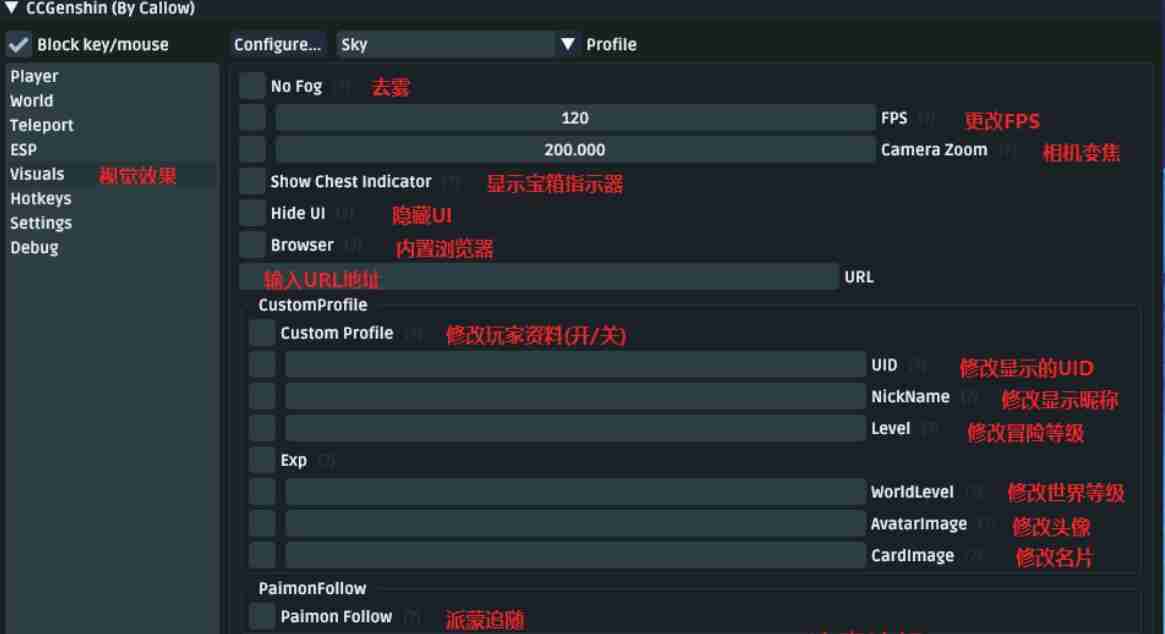This screenshot has width=1165, height=634.
Task: Click the Profile label
Action: pyautogui.click(x=611, y=45)
